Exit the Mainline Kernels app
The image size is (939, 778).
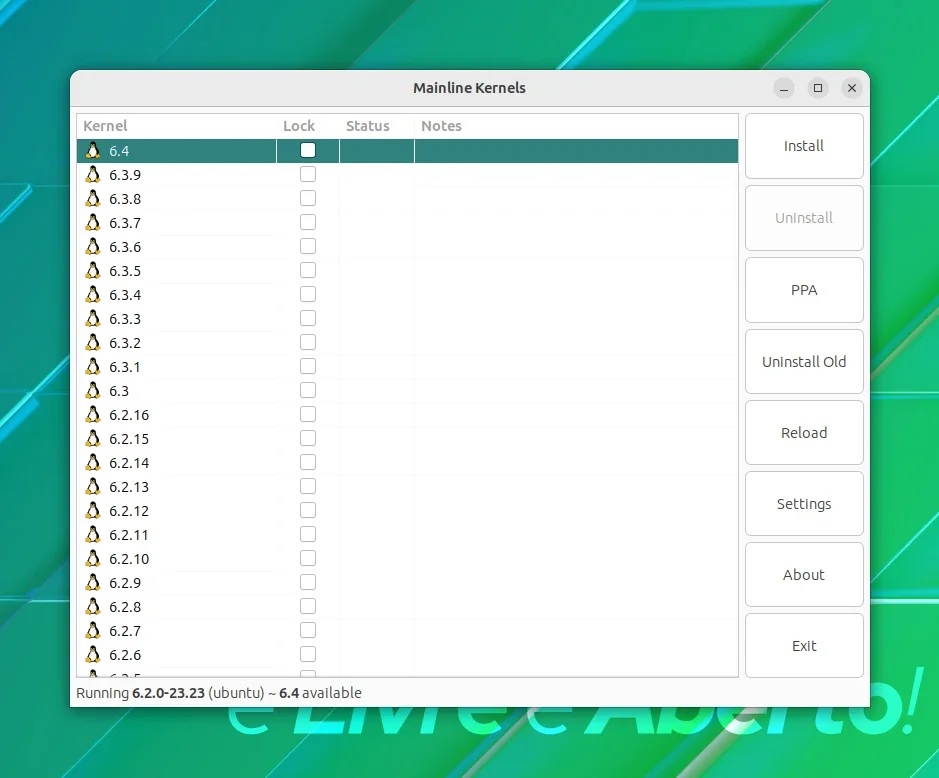[x=804, y=646]
